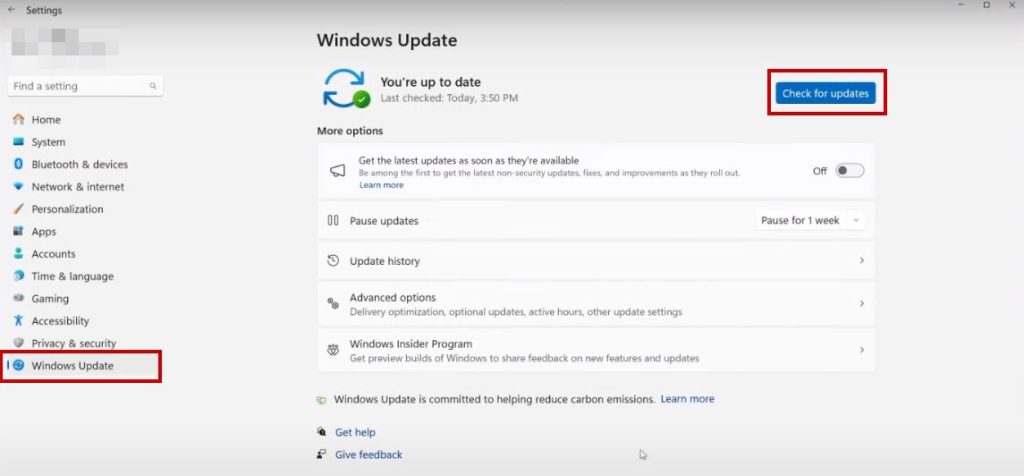Click the Advanced options gears icon

pos(333,304)
